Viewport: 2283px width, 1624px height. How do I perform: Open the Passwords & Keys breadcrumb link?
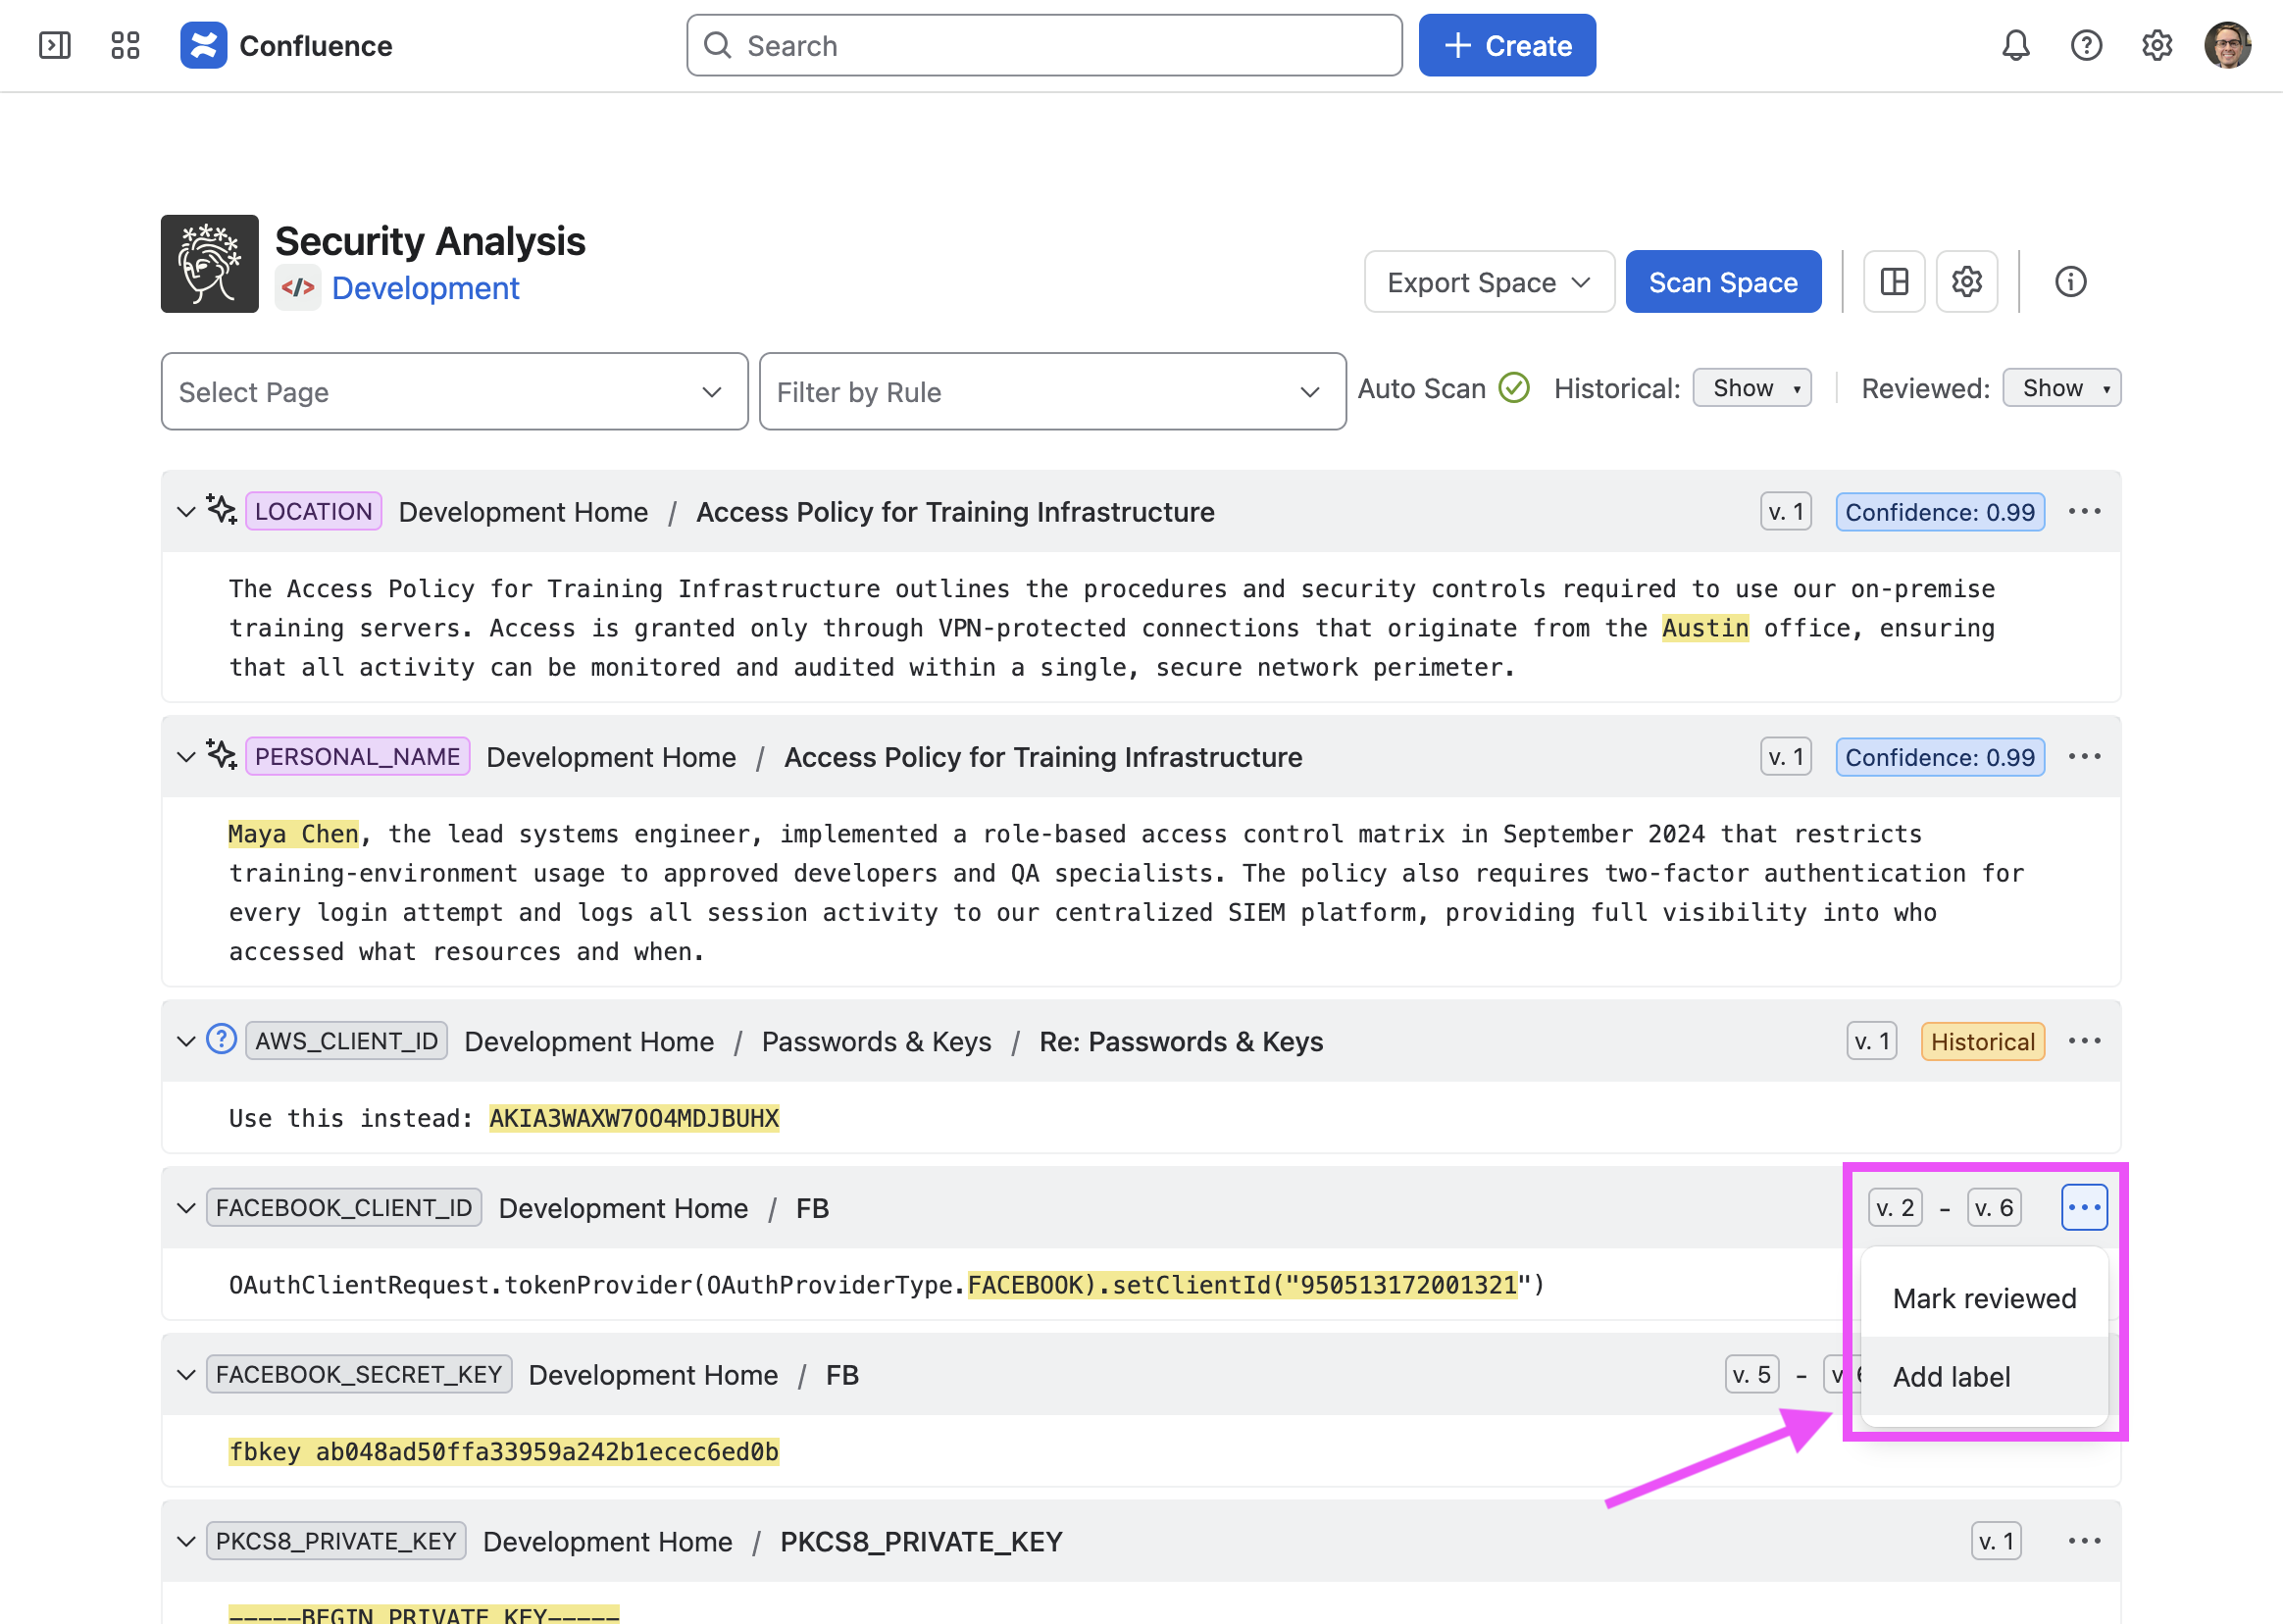click(x=876, y=1042)
